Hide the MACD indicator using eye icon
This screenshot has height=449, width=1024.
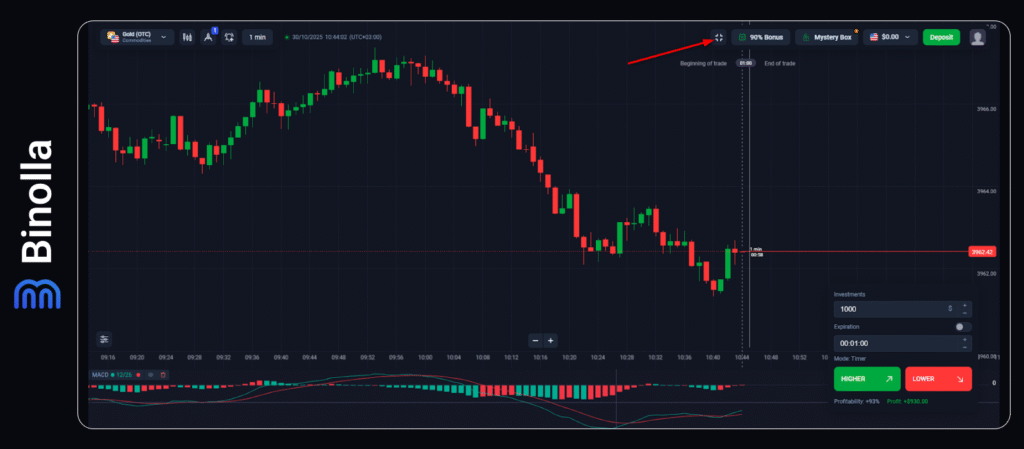coord(150,375)
